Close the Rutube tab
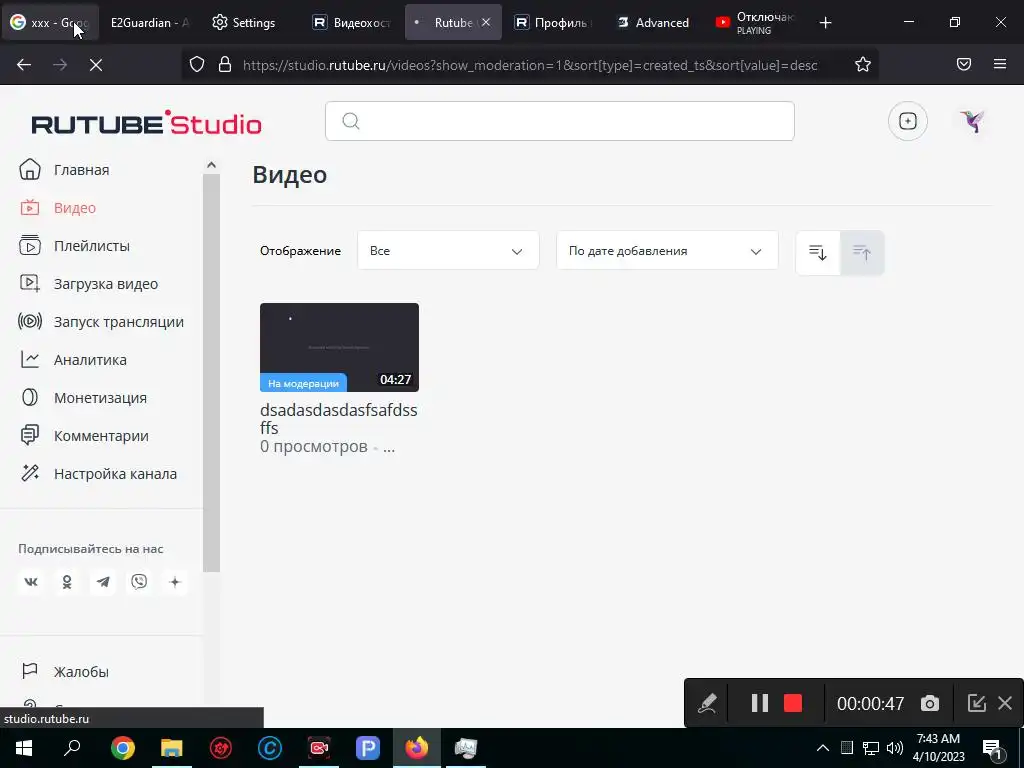1024x768 pixels. tap(486, 22)
